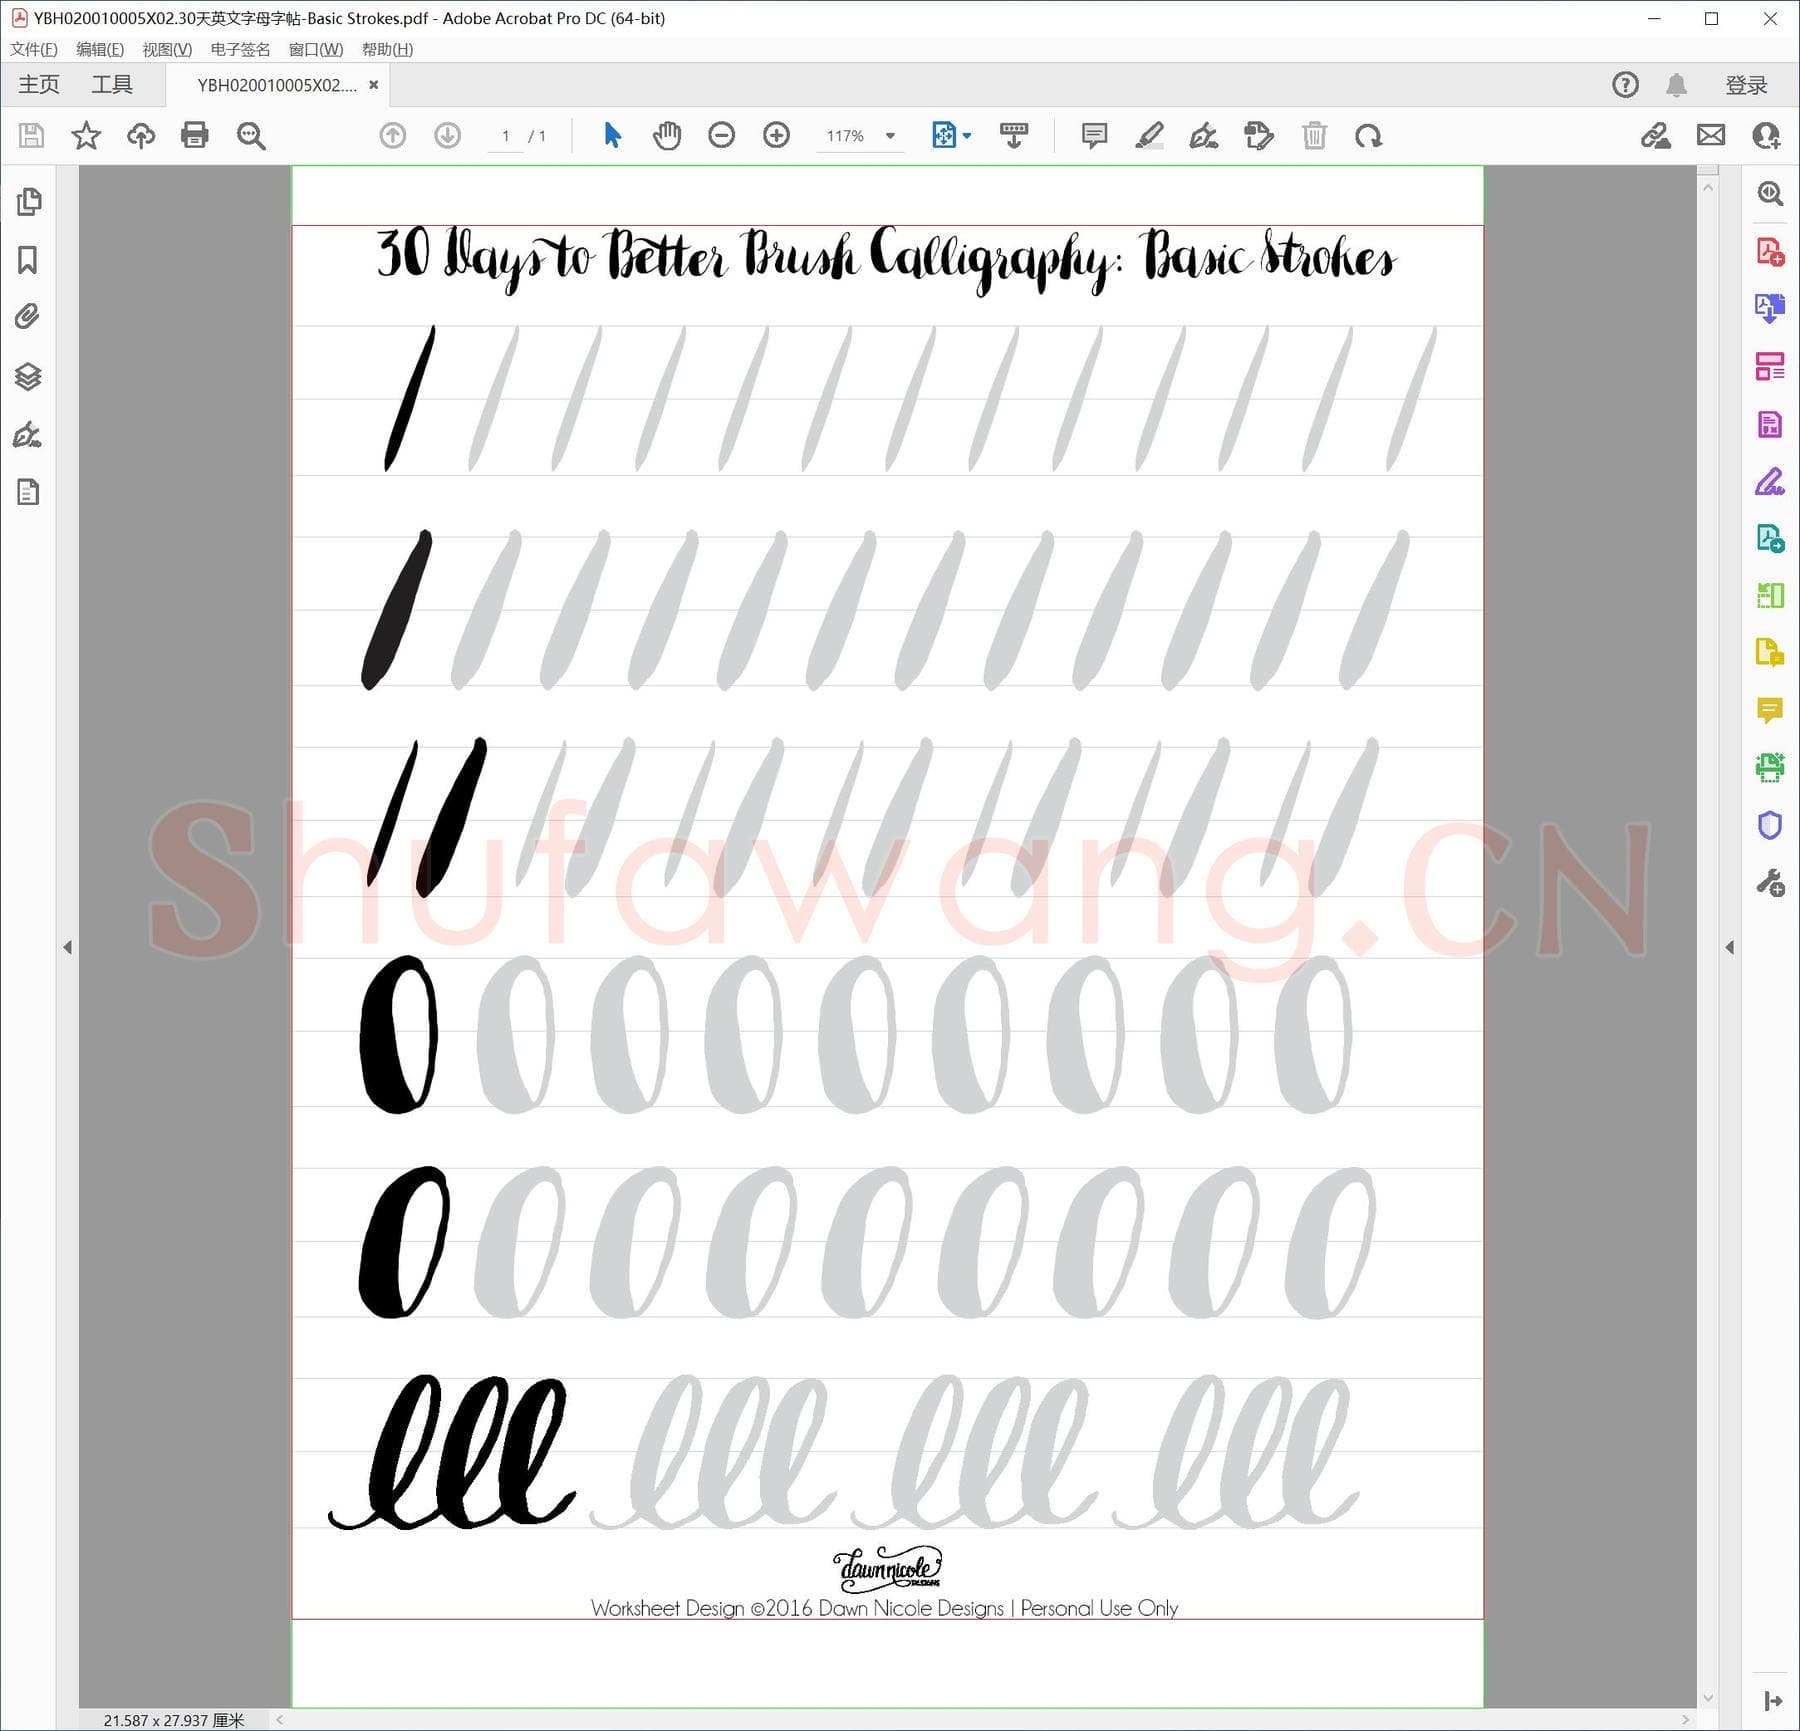
Task: Open the 文件 menu
Action: pos(34,49)
